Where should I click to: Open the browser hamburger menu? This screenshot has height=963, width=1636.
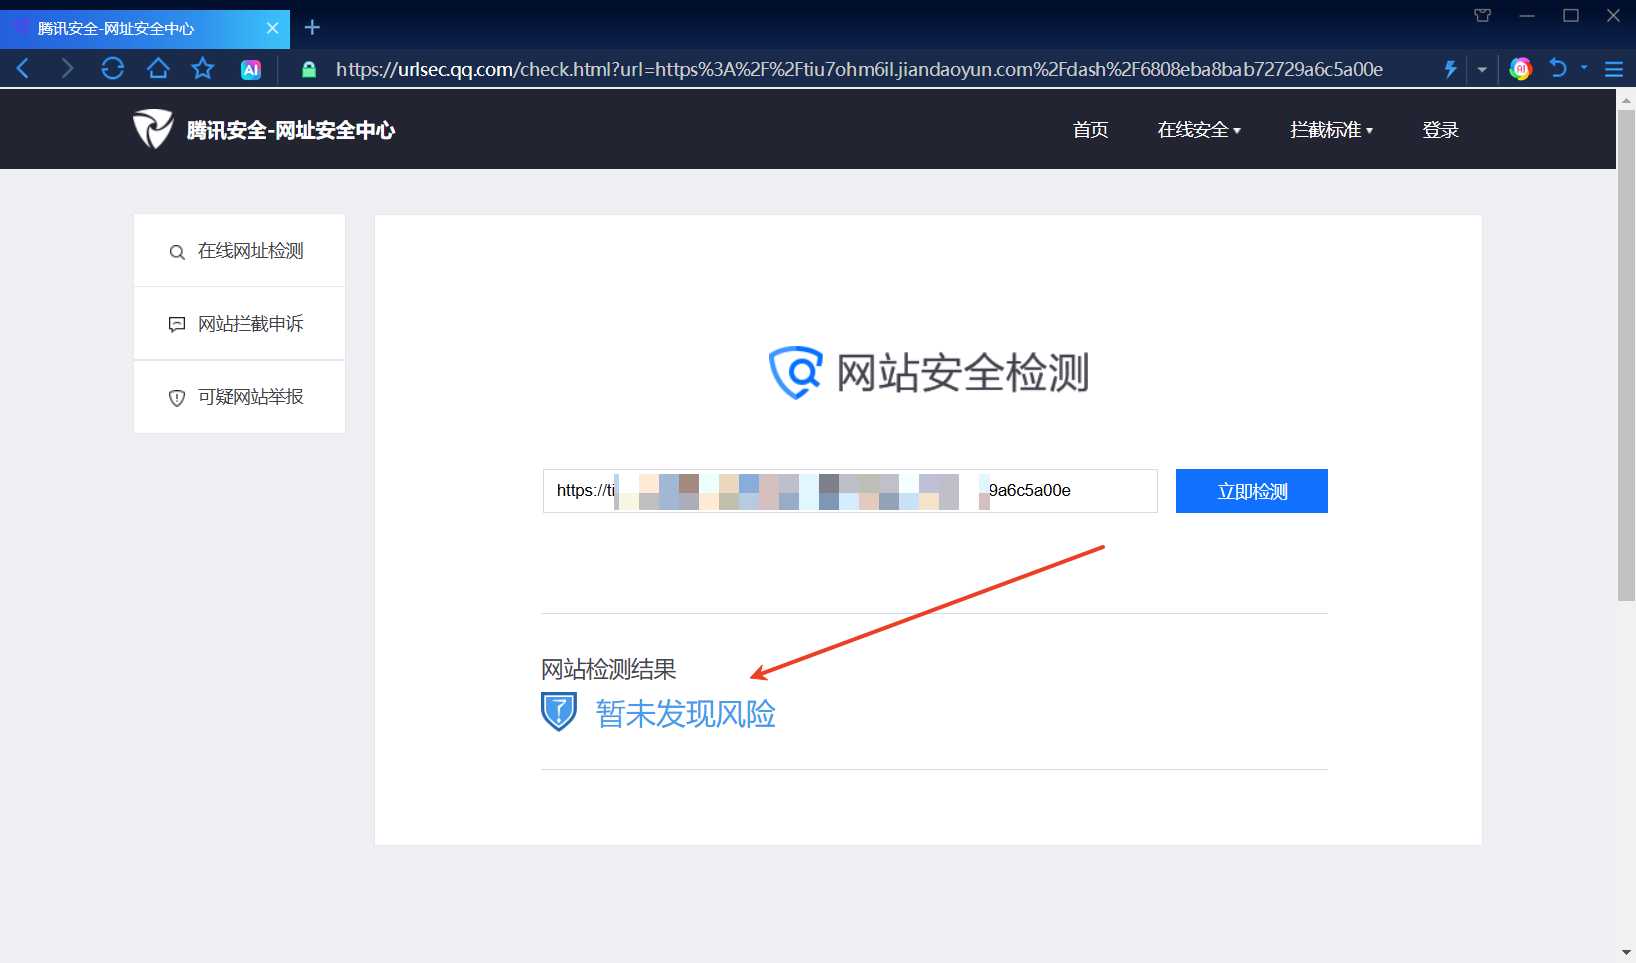click(1614, 69)
